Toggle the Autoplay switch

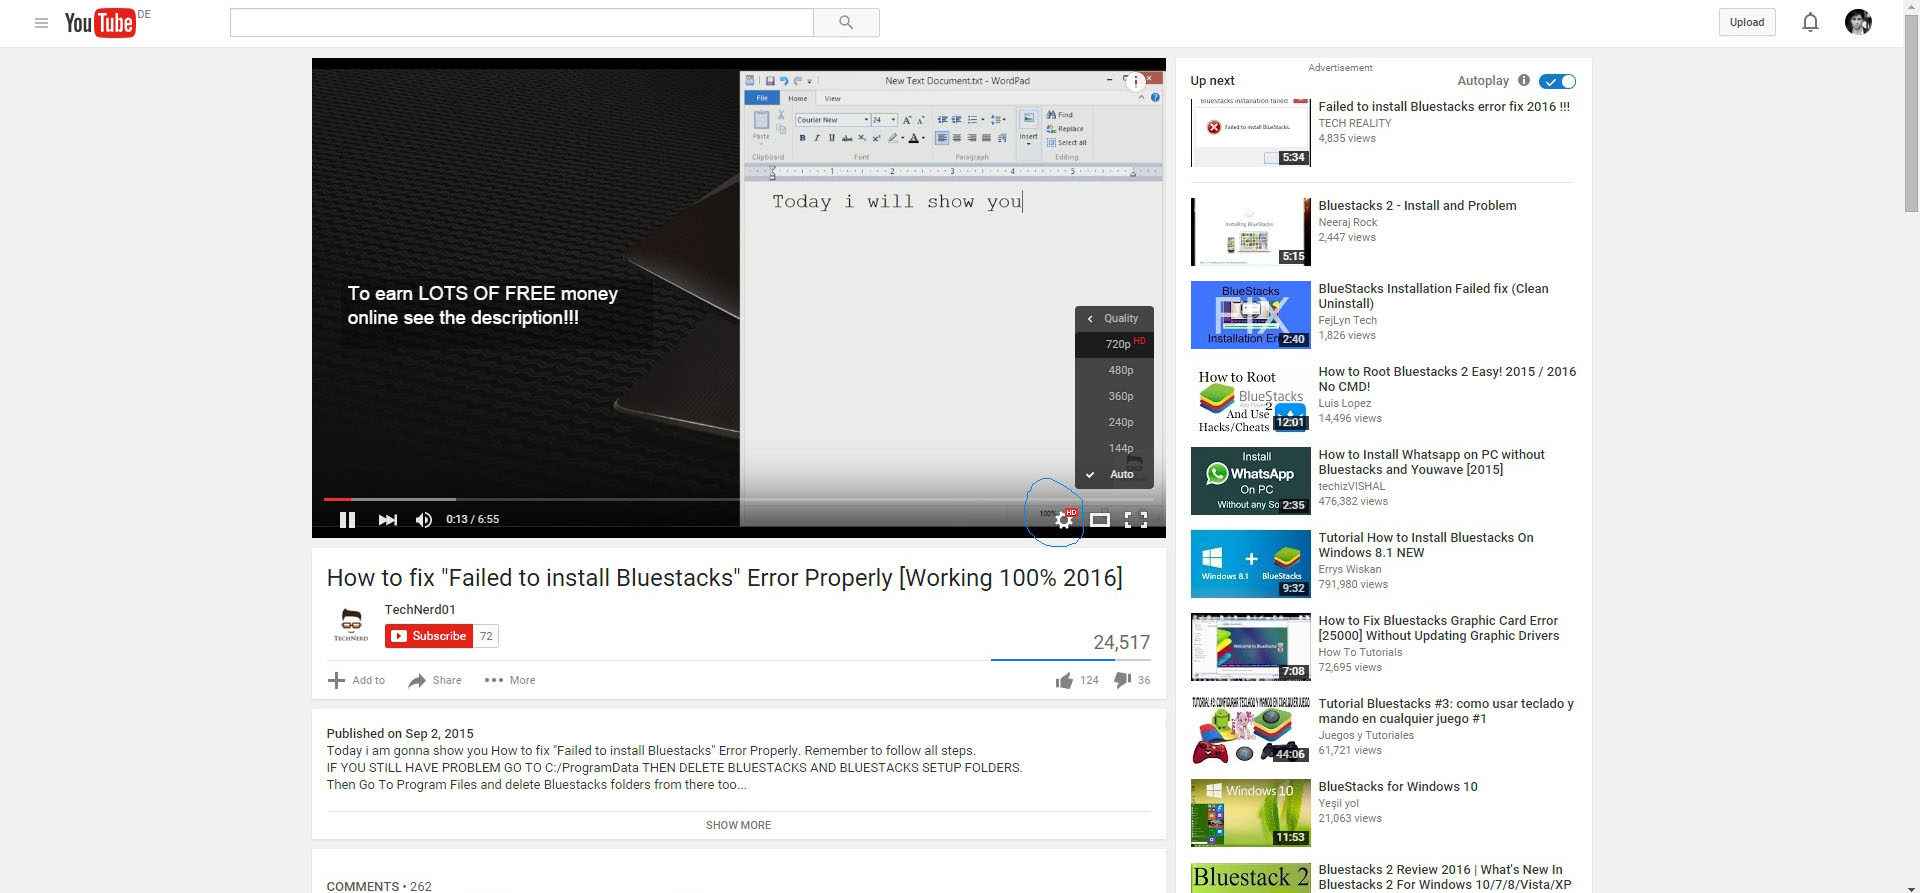(1557, 81)
